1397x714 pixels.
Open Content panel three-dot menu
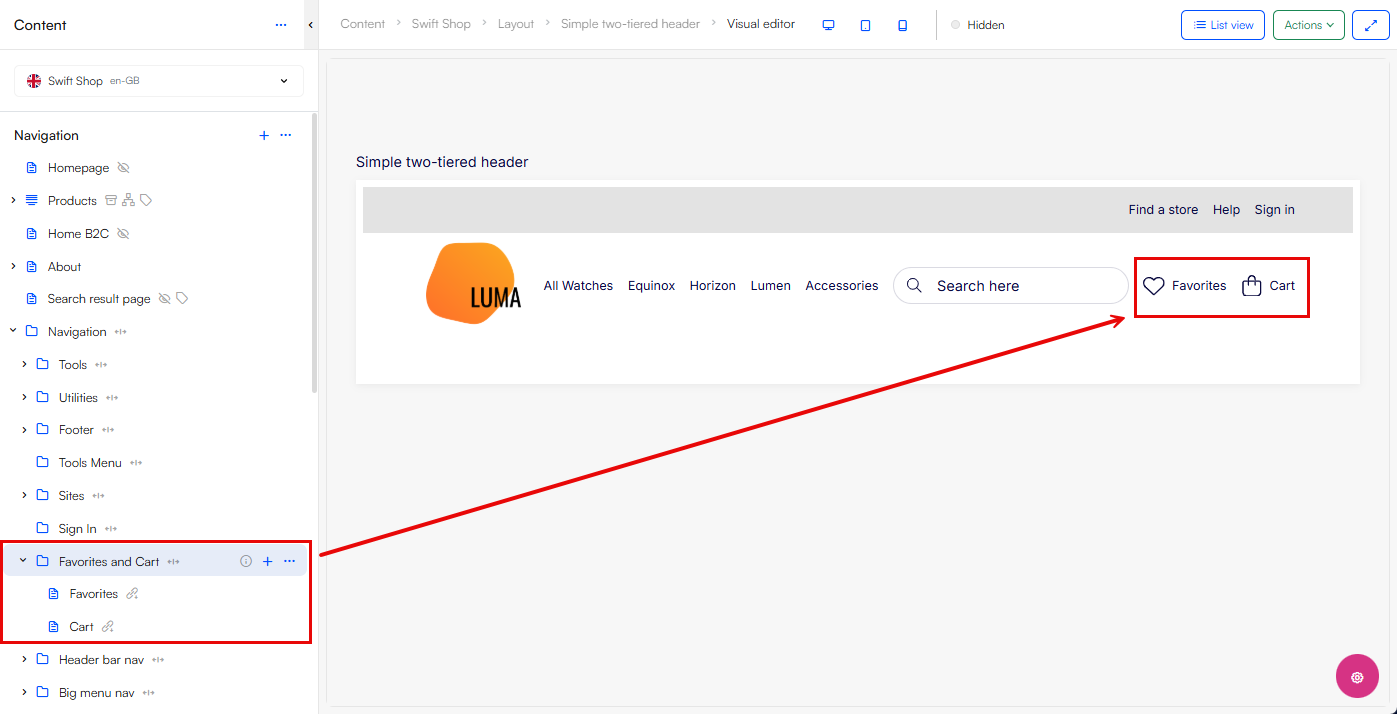pos(281,25)
